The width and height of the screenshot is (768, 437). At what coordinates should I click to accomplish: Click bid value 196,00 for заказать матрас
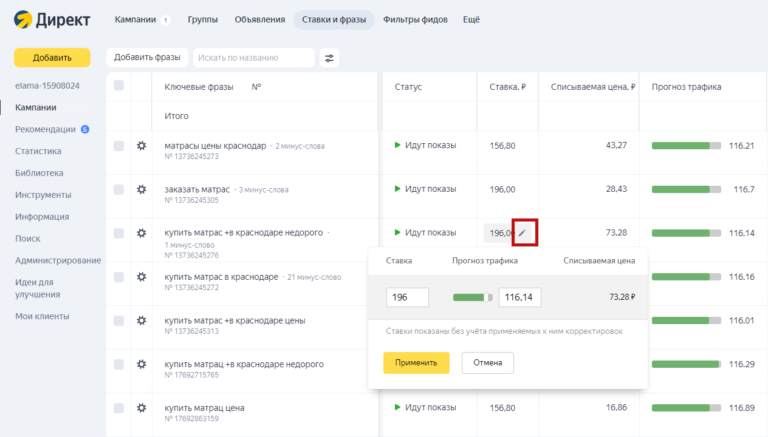tap(502, 190)
